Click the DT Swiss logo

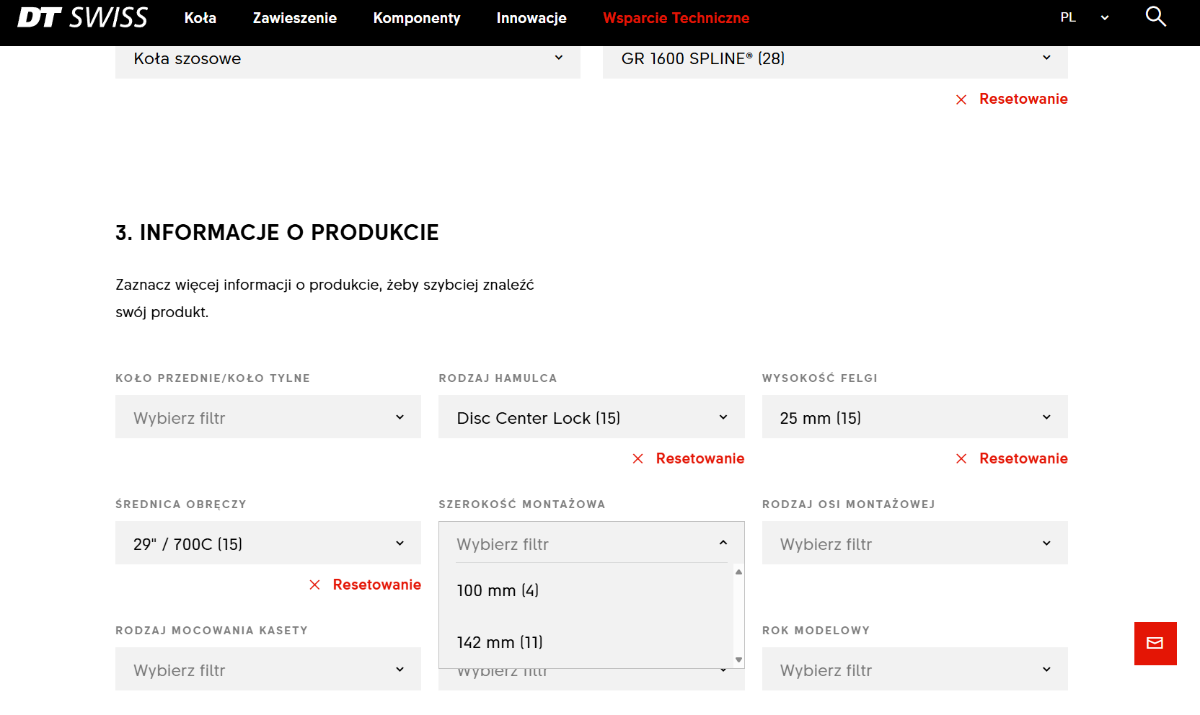(x=82, y=18)
